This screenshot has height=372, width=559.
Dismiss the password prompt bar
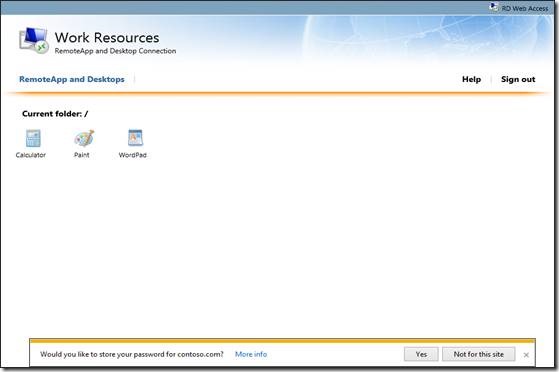tap(526, 355)
